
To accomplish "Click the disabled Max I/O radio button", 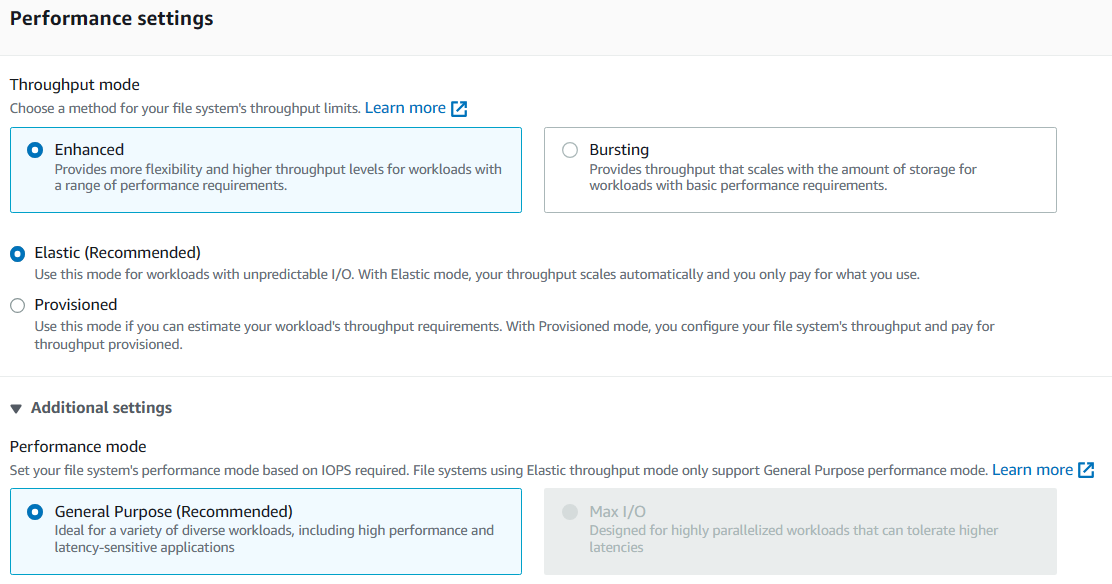I will point(570,512).
